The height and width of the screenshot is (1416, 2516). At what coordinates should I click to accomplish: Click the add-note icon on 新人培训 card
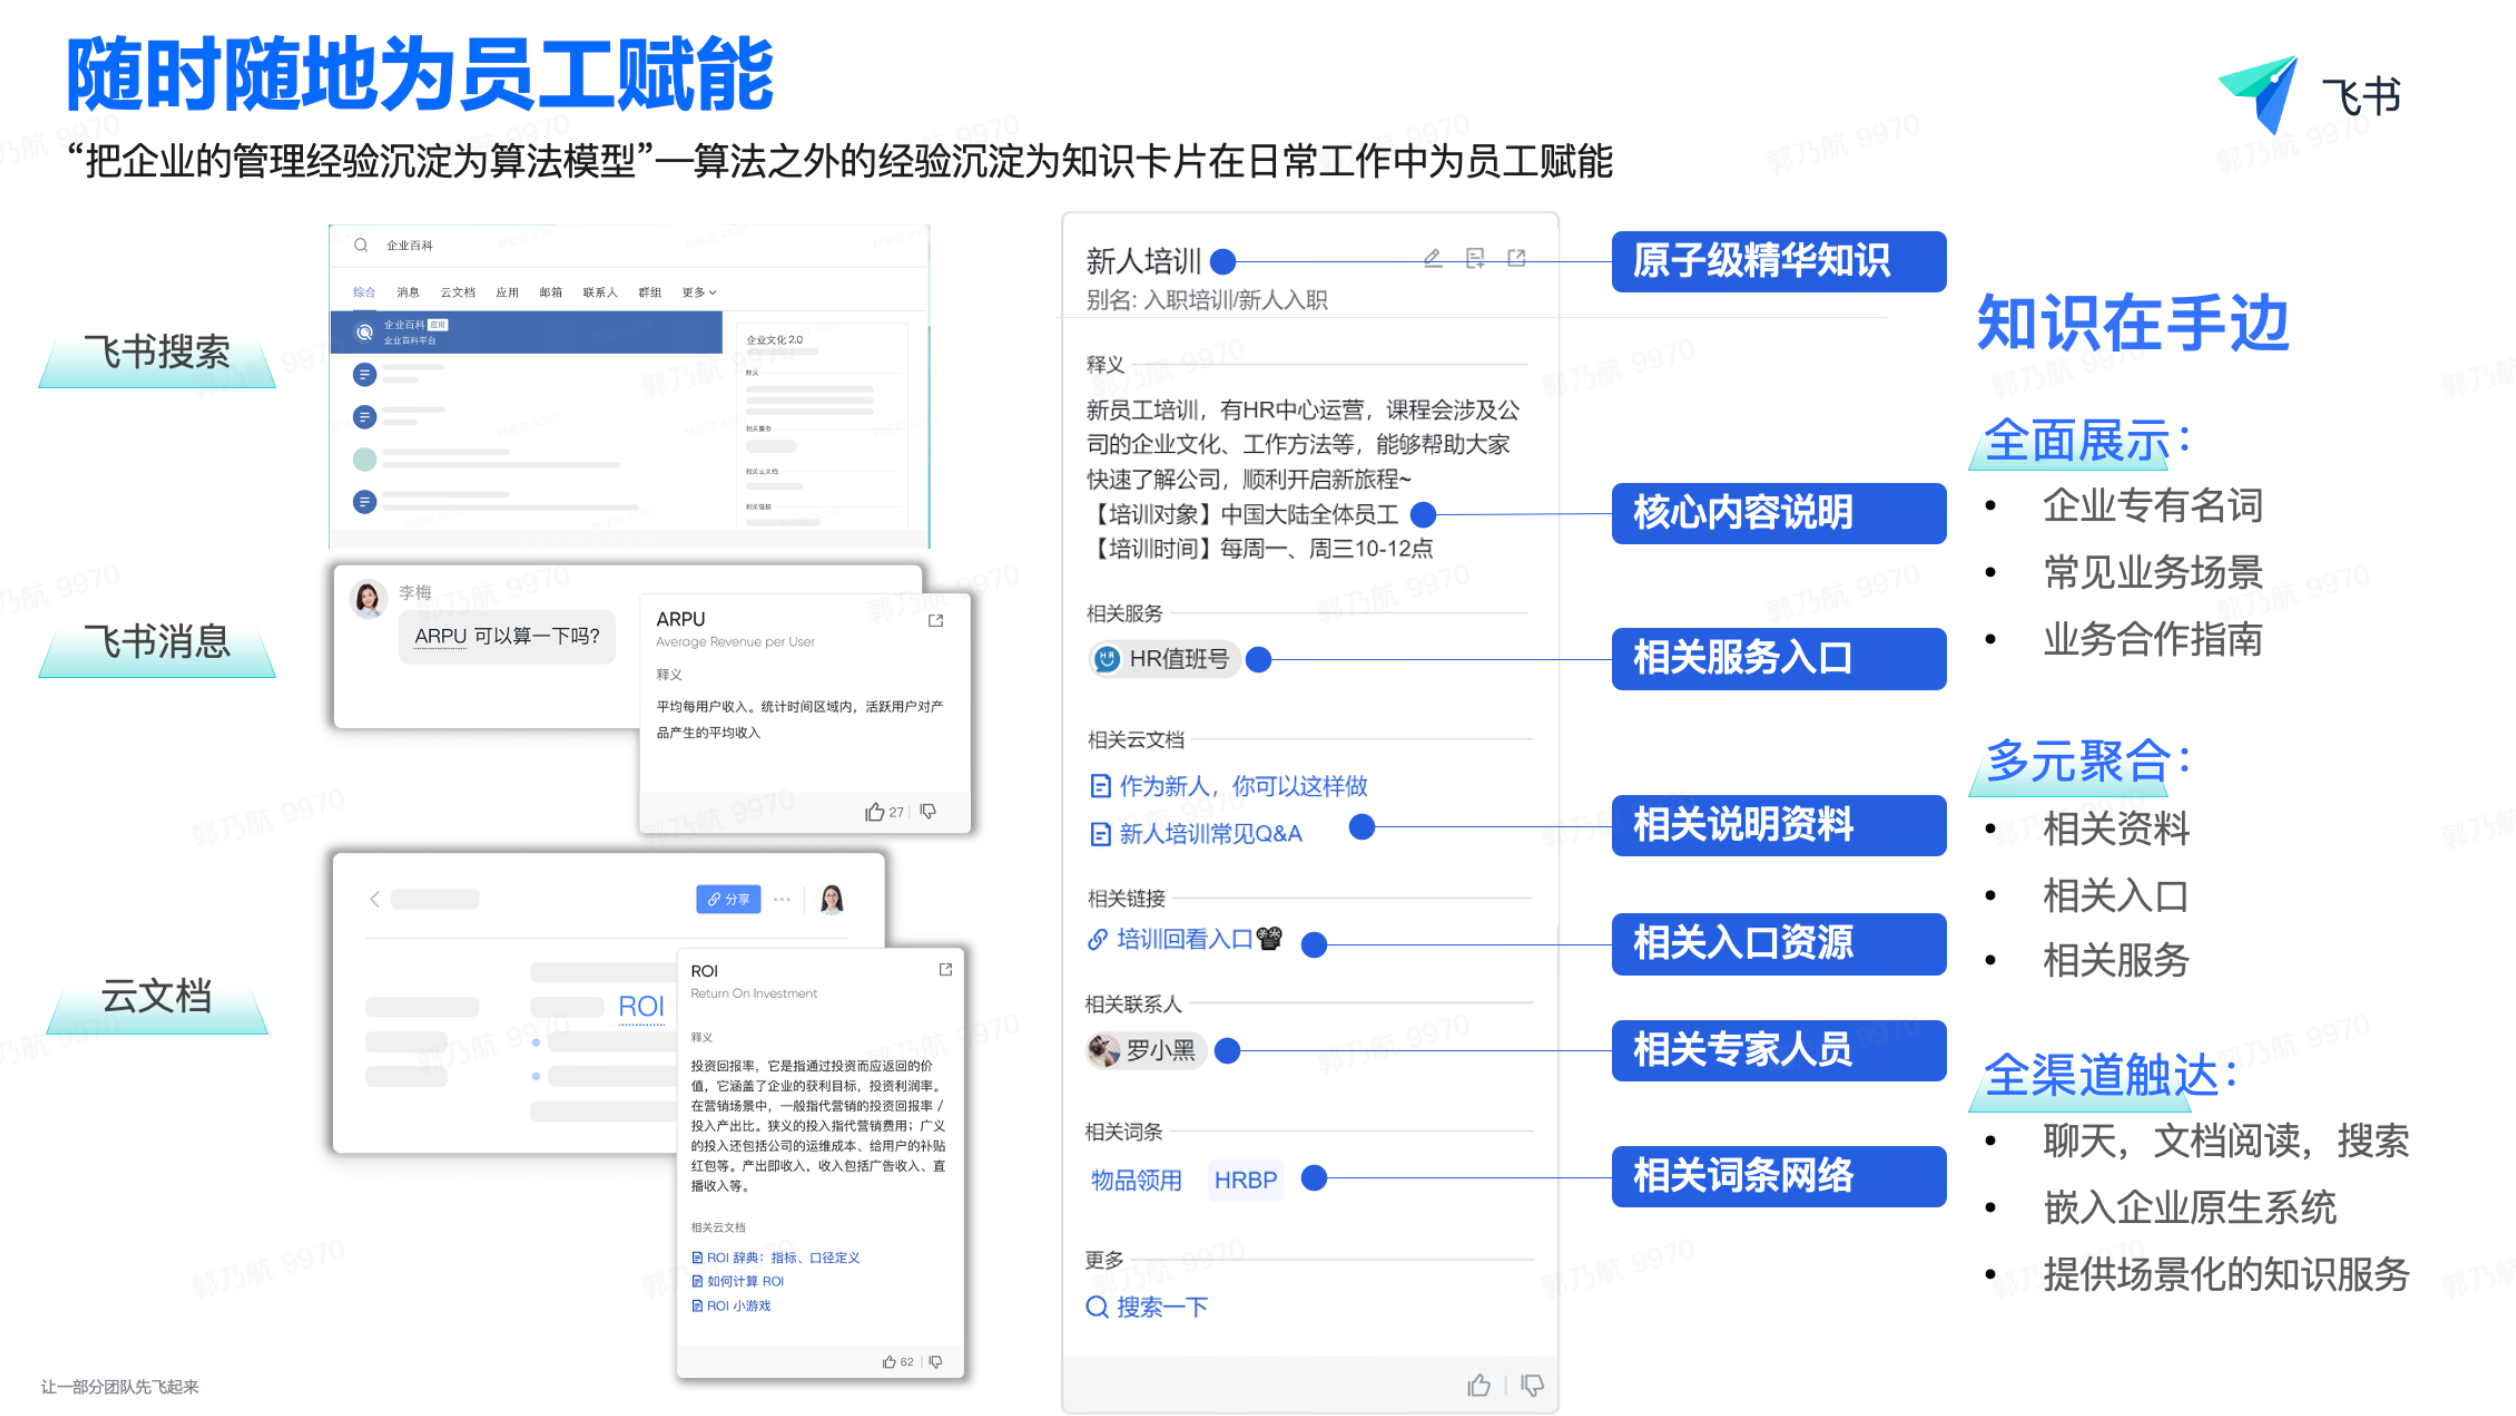tap(1475, 259)
